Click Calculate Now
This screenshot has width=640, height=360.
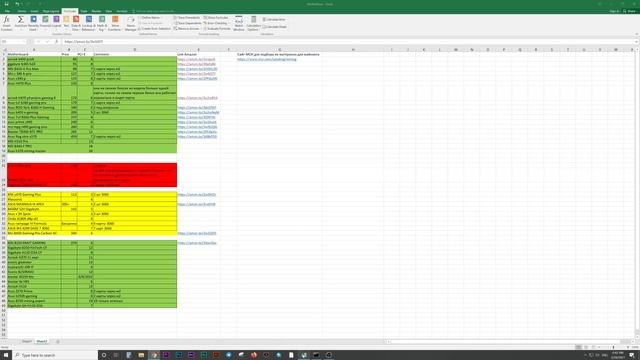[x=274, y=19]
